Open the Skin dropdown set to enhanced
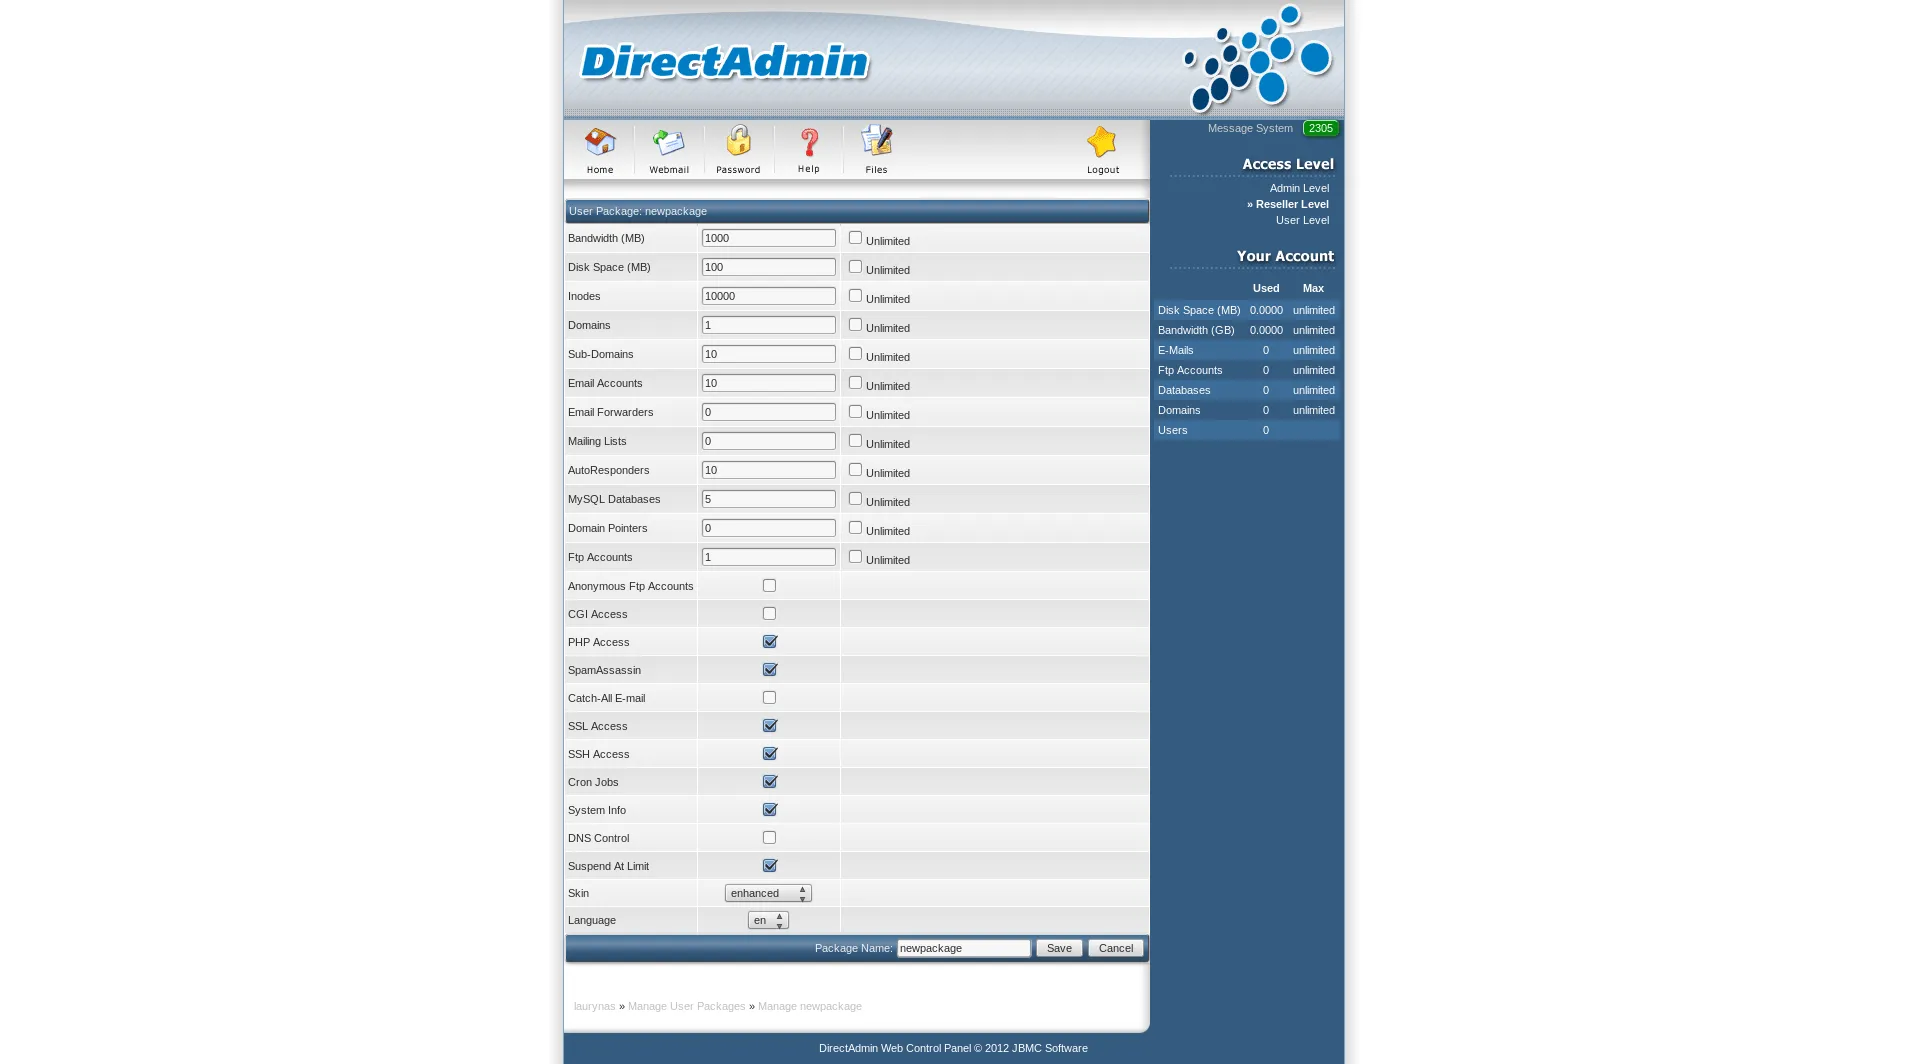 pyautogui.click(x=768, y=893)
